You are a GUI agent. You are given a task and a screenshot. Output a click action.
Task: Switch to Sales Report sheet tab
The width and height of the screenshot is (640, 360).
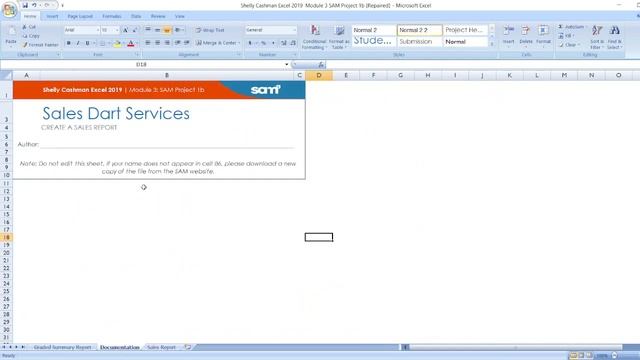pyautogui.click(x=161, y=347)
